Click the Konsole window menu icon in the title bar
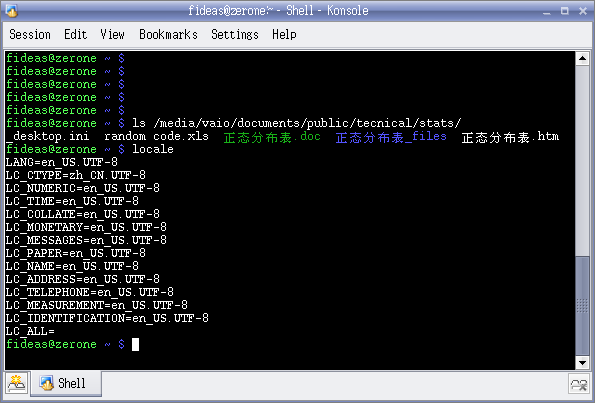Image resolution: width=595 pixels, height=403 pixels. point(12,11)
